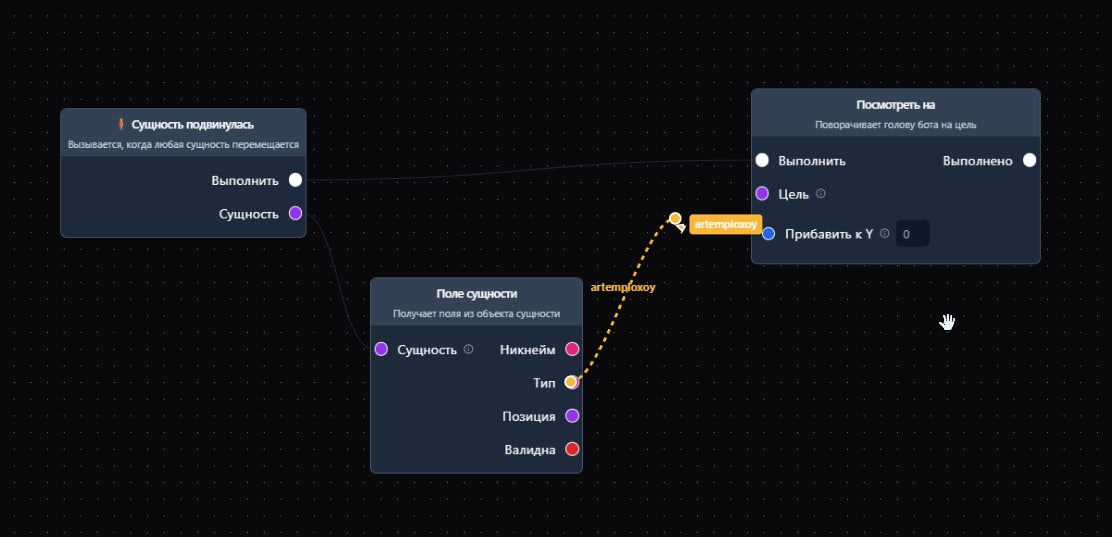Screen dimensions: 1112x537
Task: Click the pink Никнейм output pin
Action: (572, 349)
